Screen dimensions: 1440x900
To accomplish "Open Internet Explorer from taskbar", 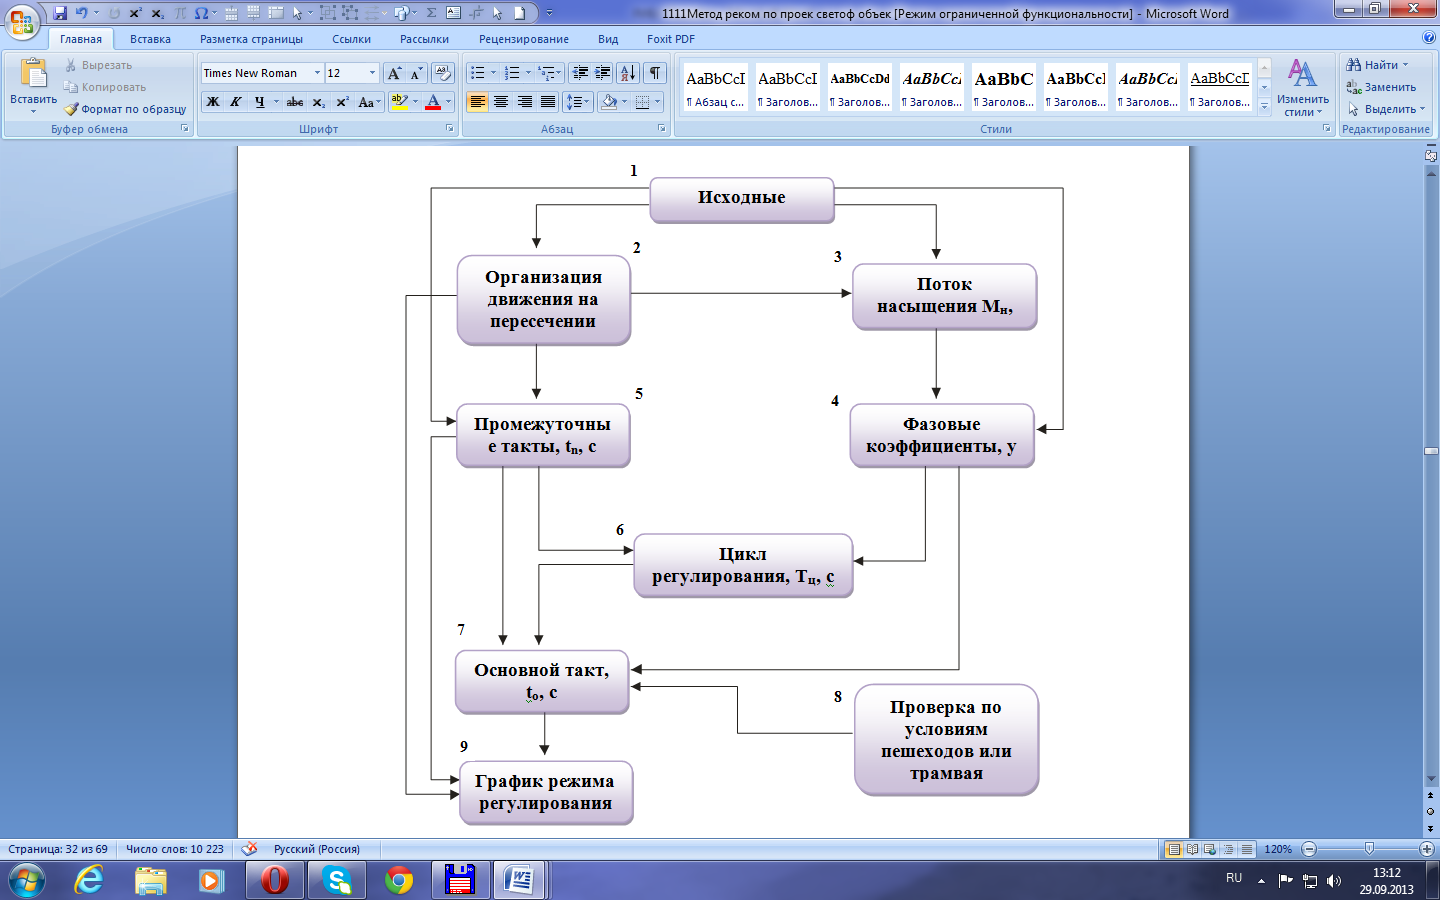I will [x=89, y=880].
